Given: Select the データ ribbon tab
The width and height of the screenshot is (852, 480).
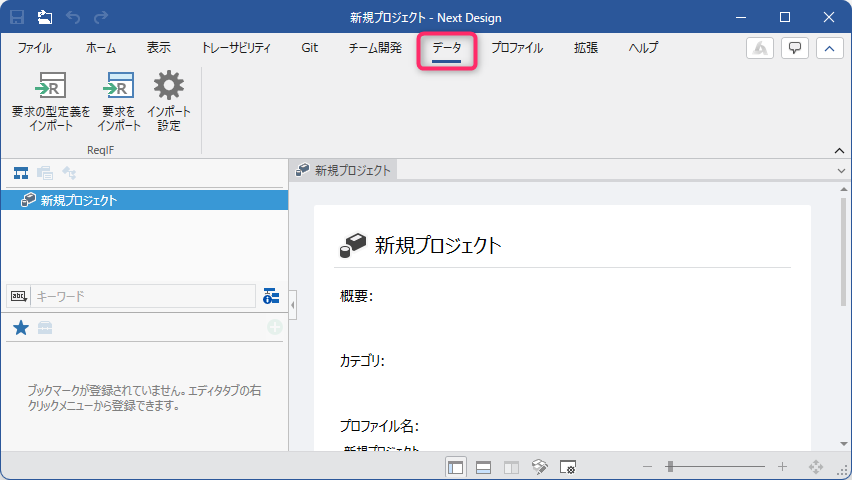Looking at the screenshot, I should coord(447,49).
